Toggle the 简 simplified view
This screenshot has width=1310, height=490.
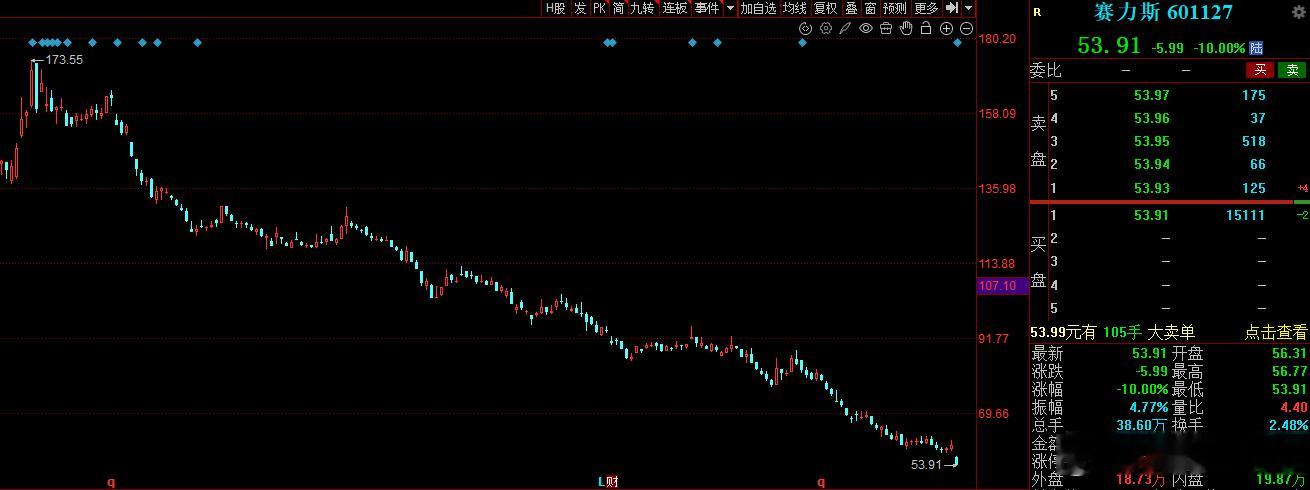point(618,8)
